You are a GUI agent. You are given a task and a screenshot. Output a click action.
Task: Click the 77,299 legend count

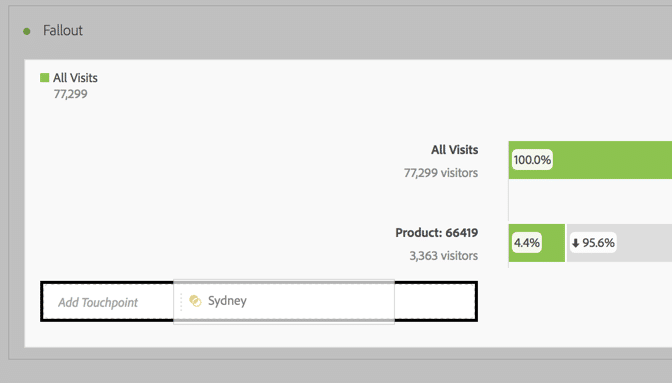70,94
